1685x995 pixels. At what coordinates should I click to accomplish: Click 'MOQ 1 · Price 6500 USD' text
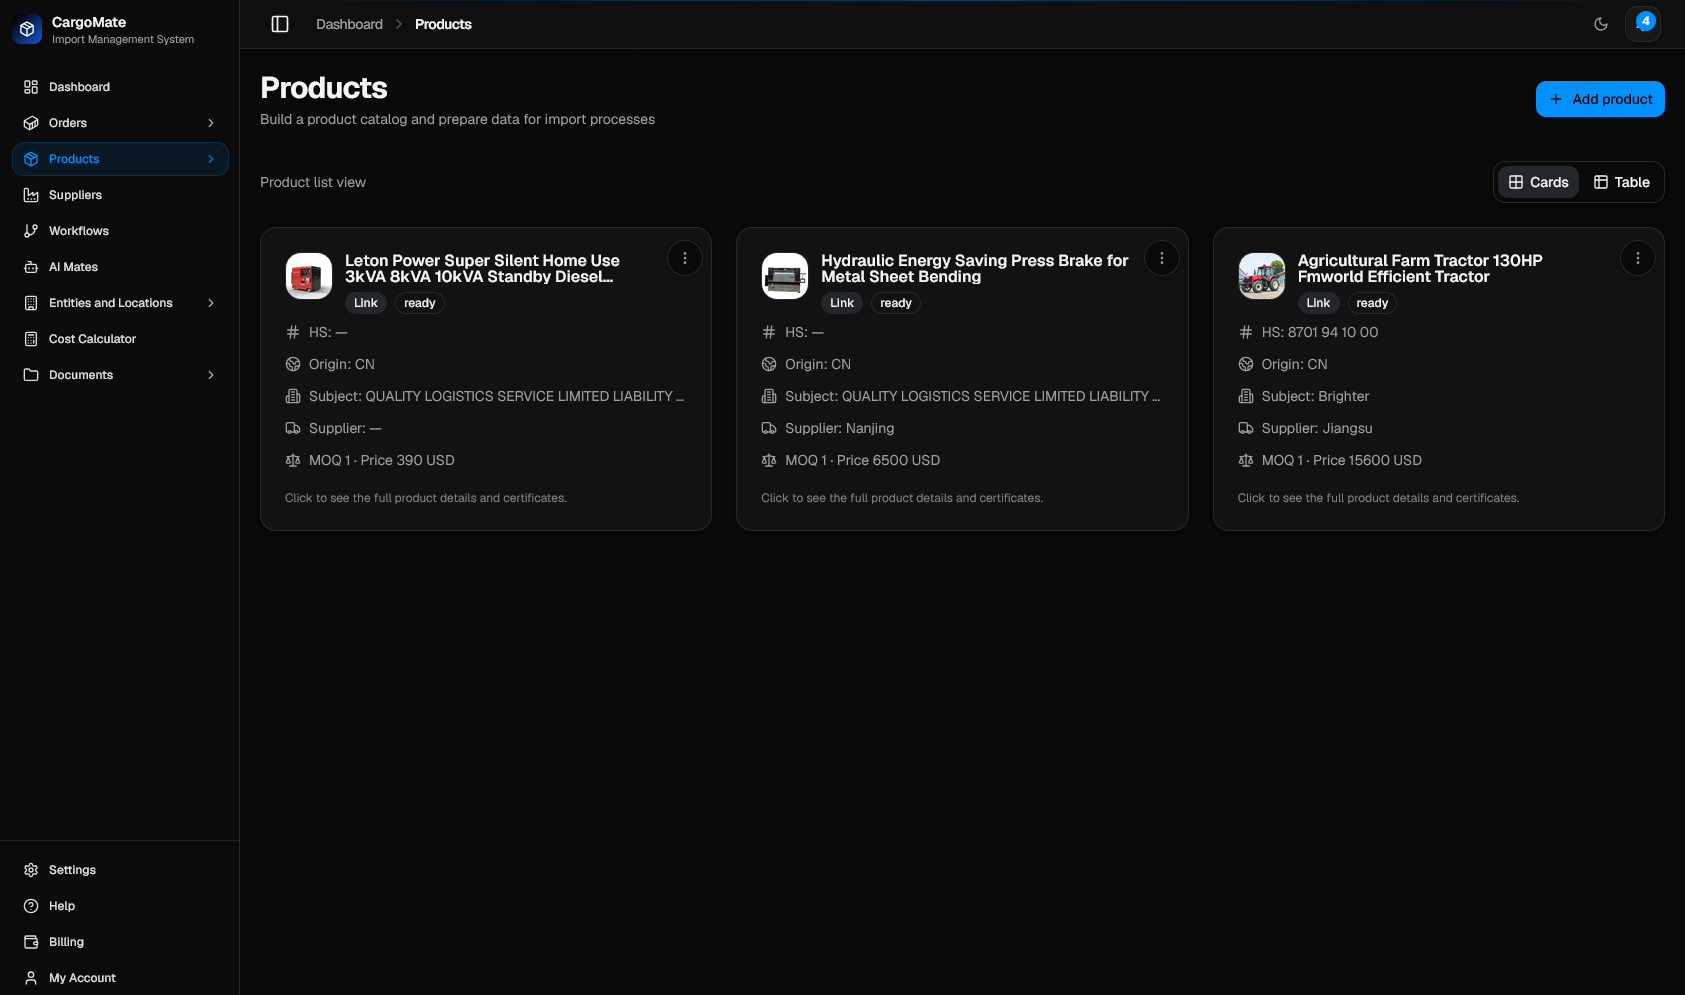[x=863, y=460]
